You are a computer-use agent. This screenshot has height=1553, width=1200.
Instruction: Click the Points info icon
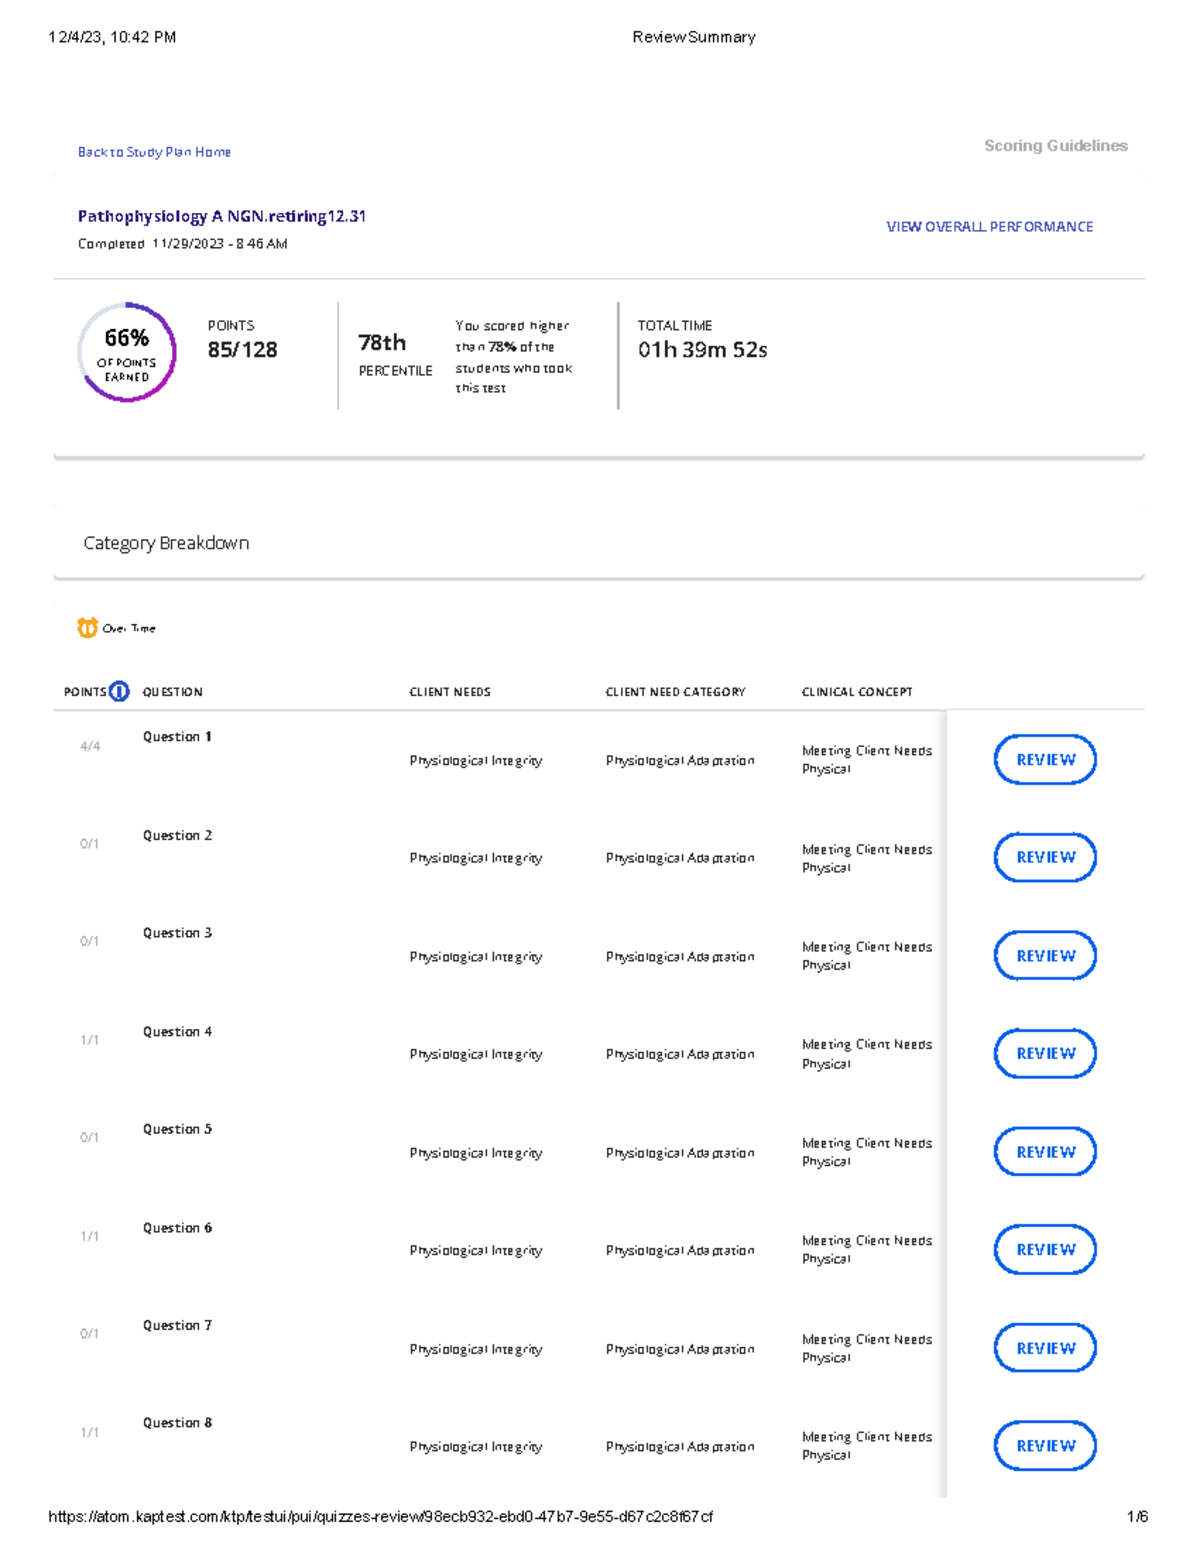[119, 691]
